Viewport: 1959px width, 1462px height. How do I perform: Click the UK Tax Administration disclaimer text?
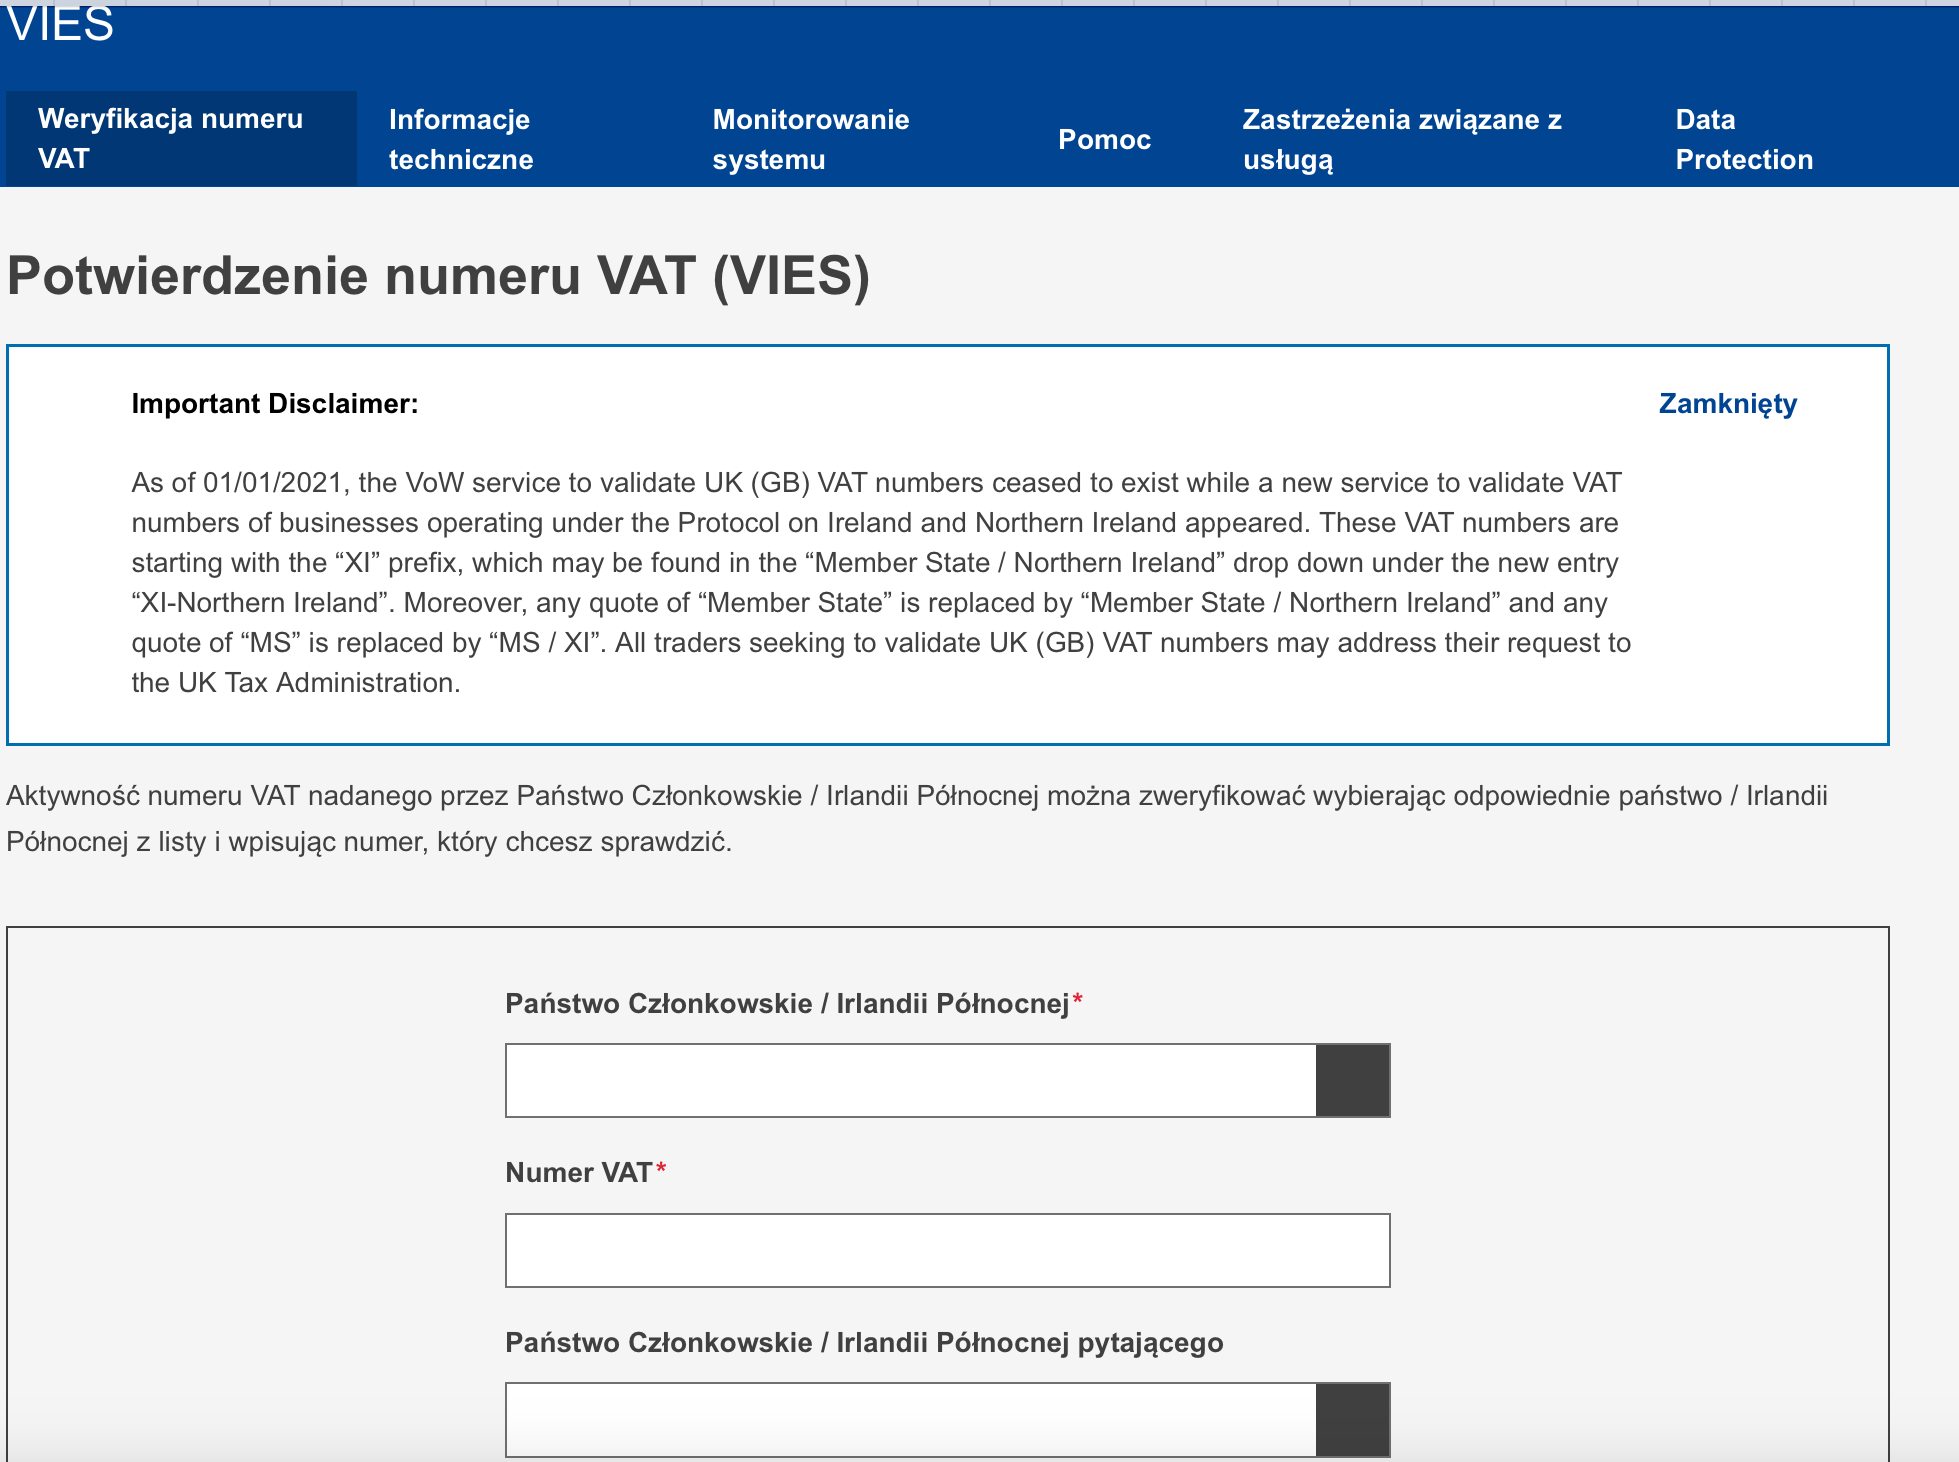(x=296, y=683)
